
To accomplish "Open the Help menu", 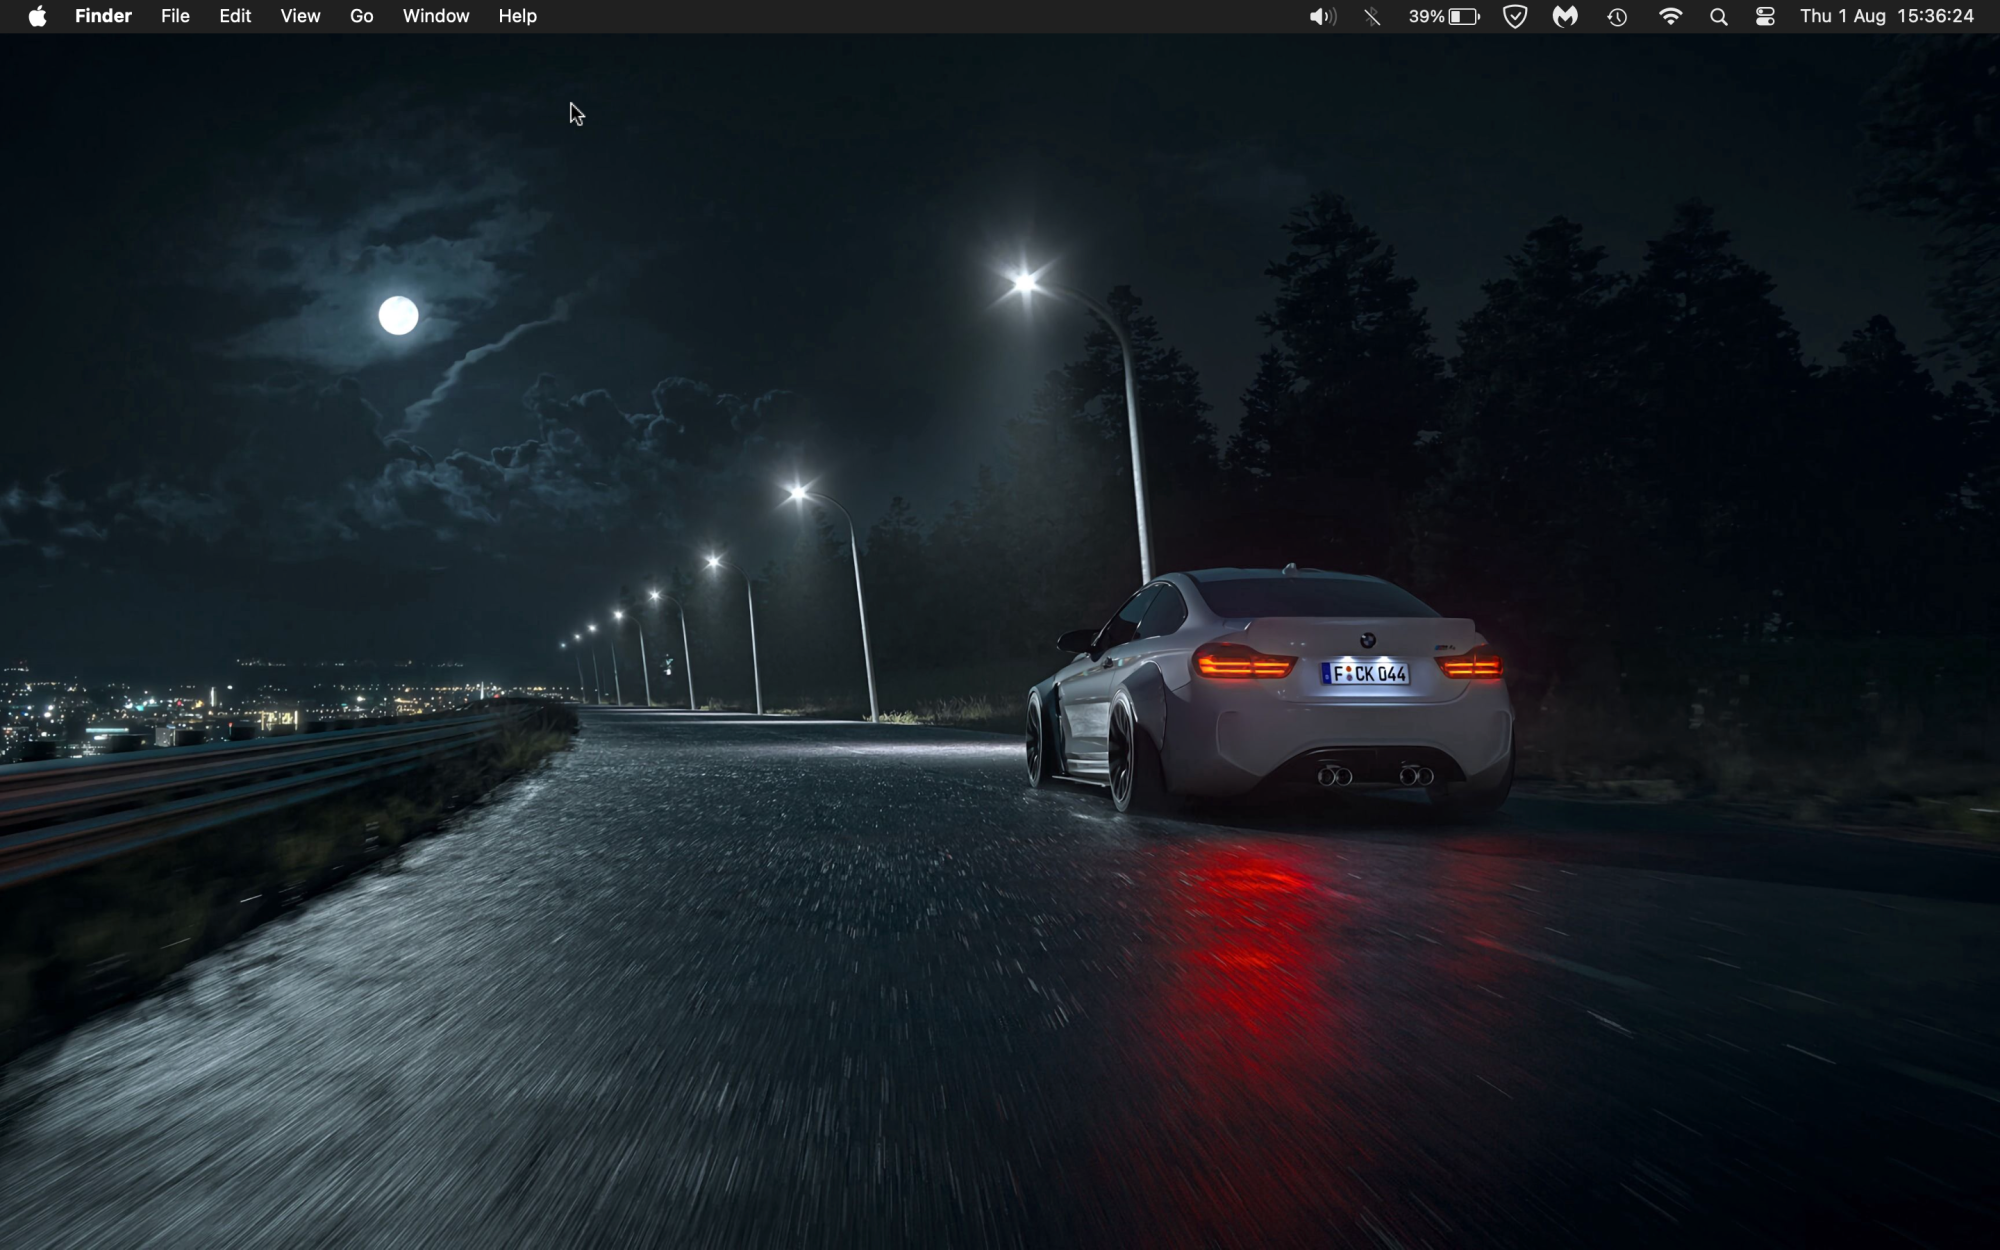I will click(517, 16).
